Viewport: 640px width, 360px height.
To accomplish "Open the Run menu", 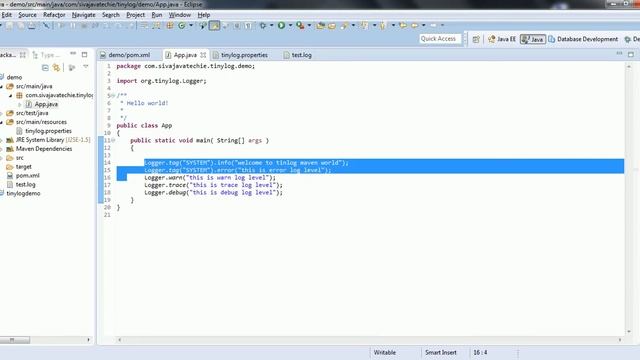I will (157, 15).
